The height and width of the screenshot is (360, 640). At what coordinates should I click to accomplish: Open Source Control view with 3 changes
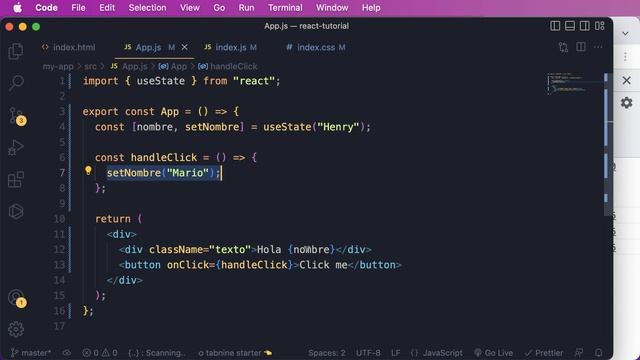tap(17, 116)
